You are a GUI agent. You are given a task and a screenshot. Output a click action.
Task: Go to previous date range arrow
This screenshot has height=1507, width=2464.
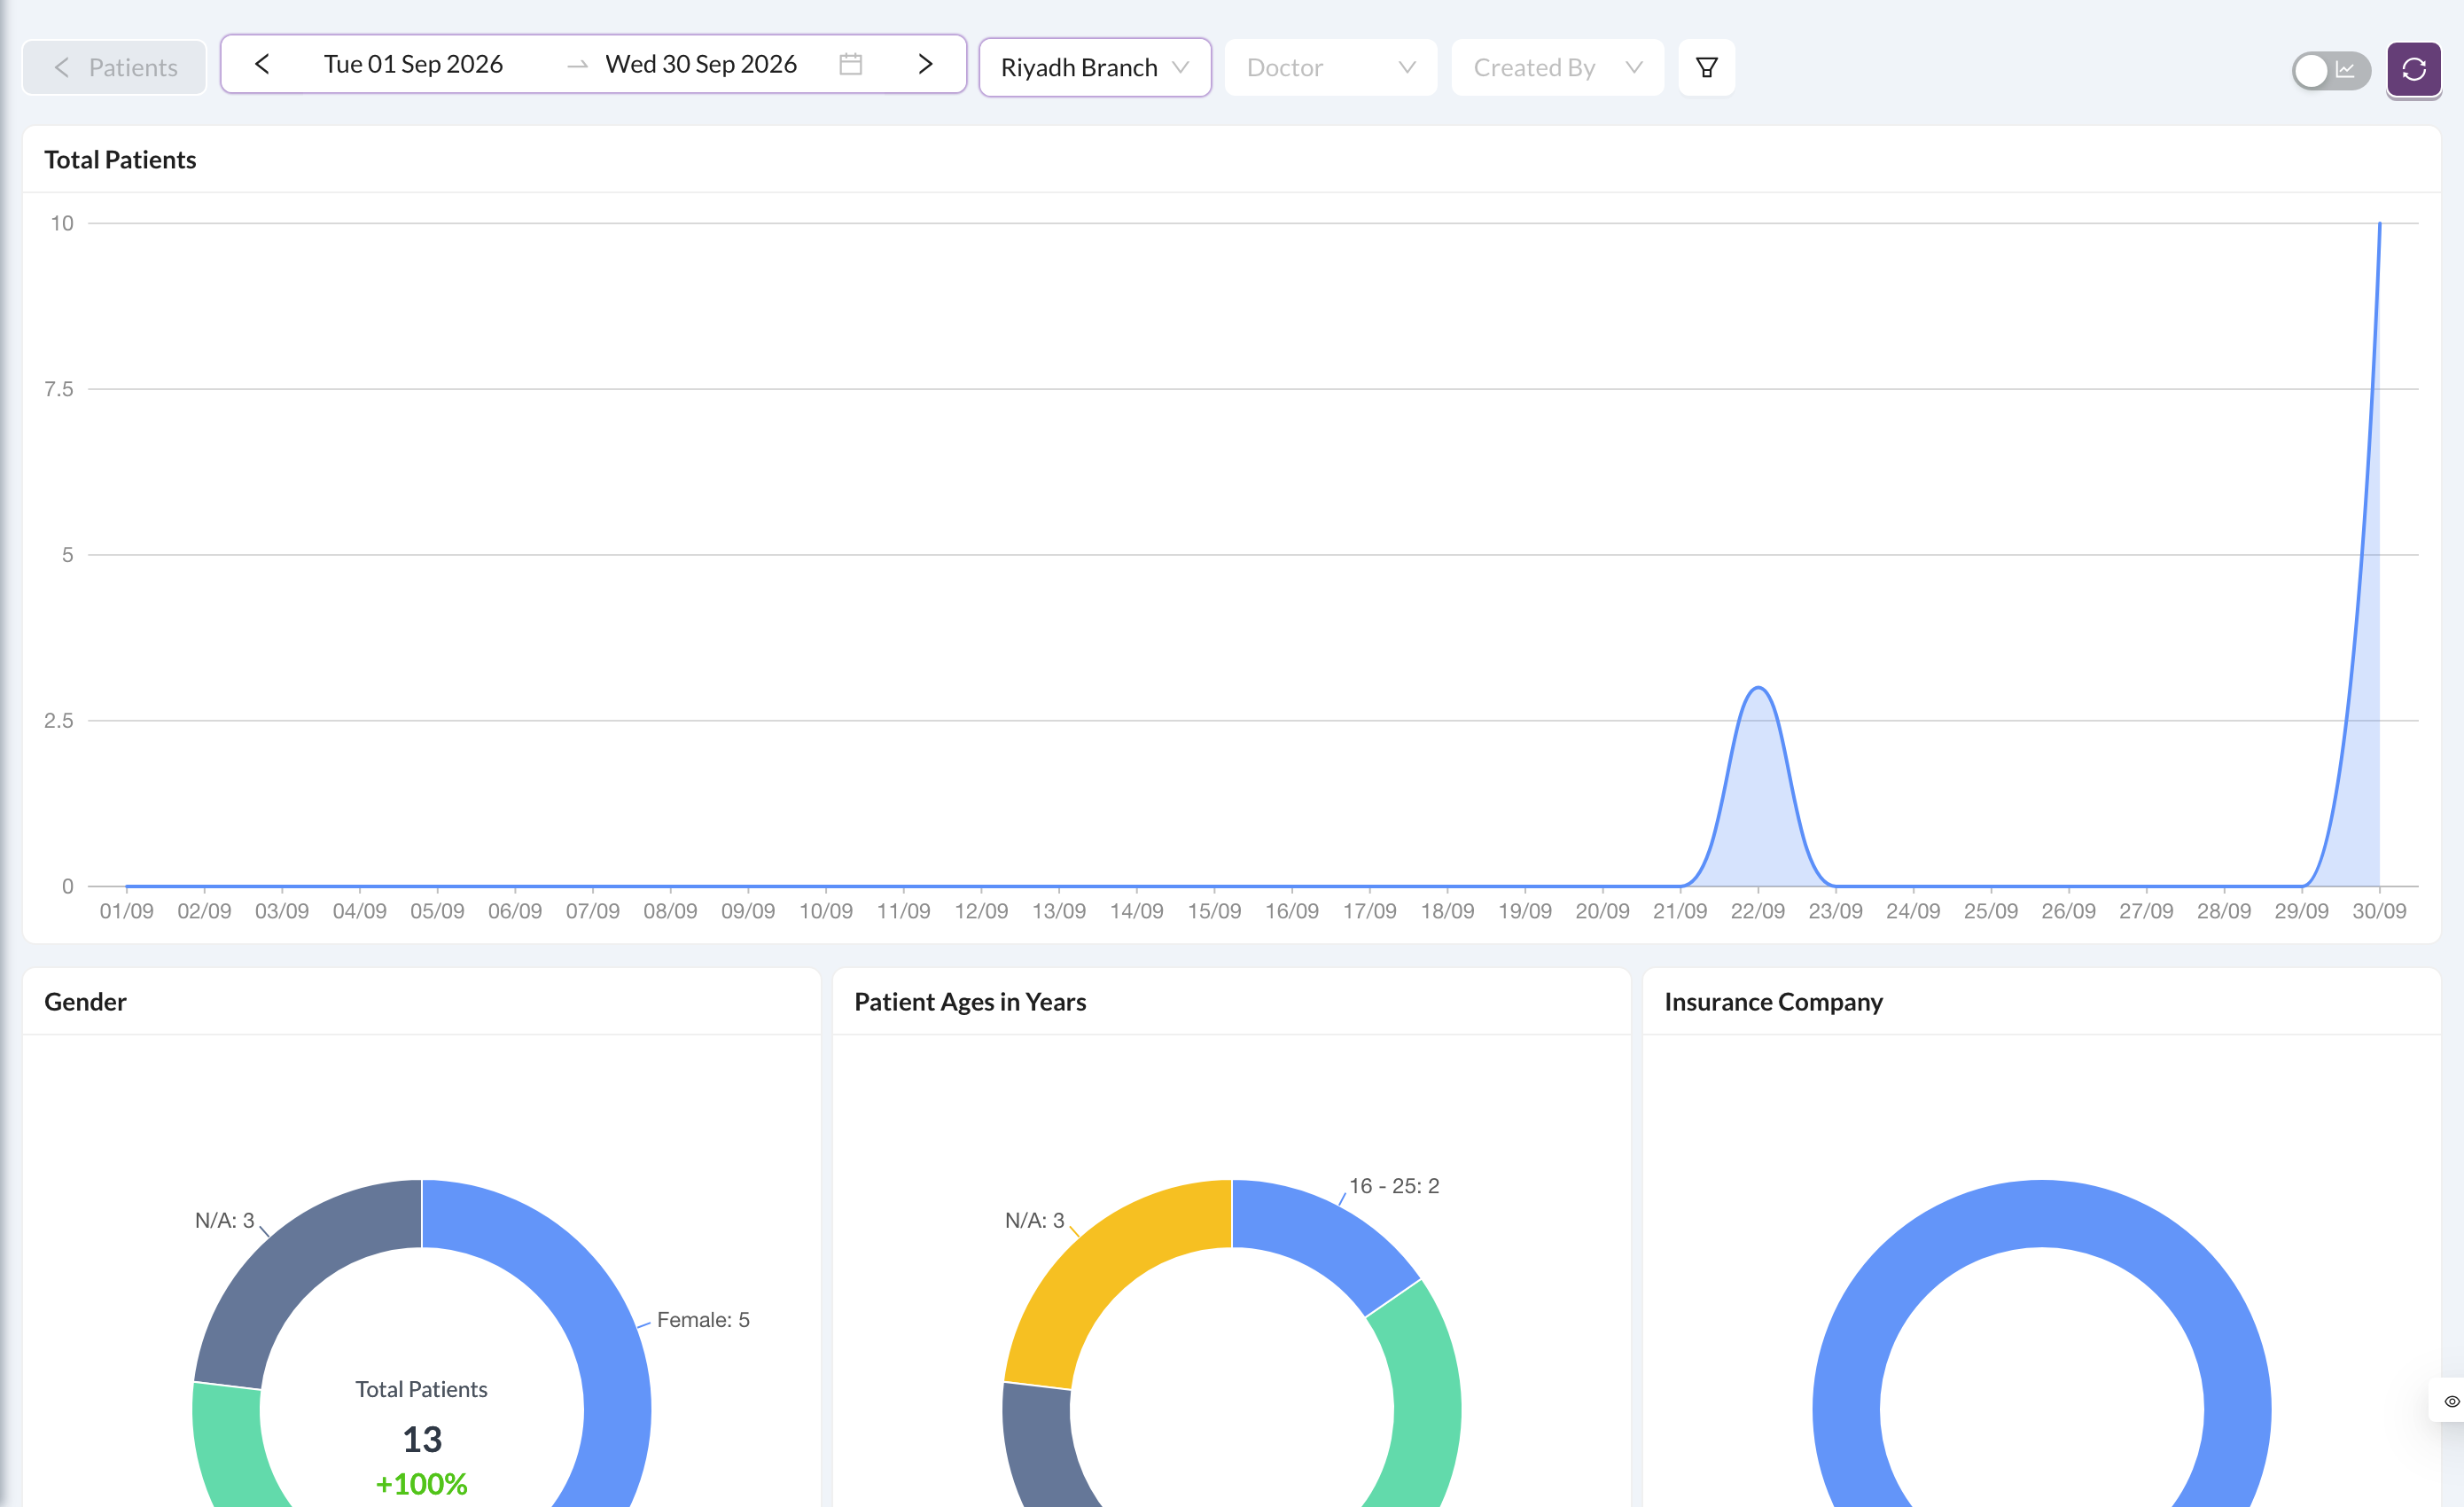262,65
